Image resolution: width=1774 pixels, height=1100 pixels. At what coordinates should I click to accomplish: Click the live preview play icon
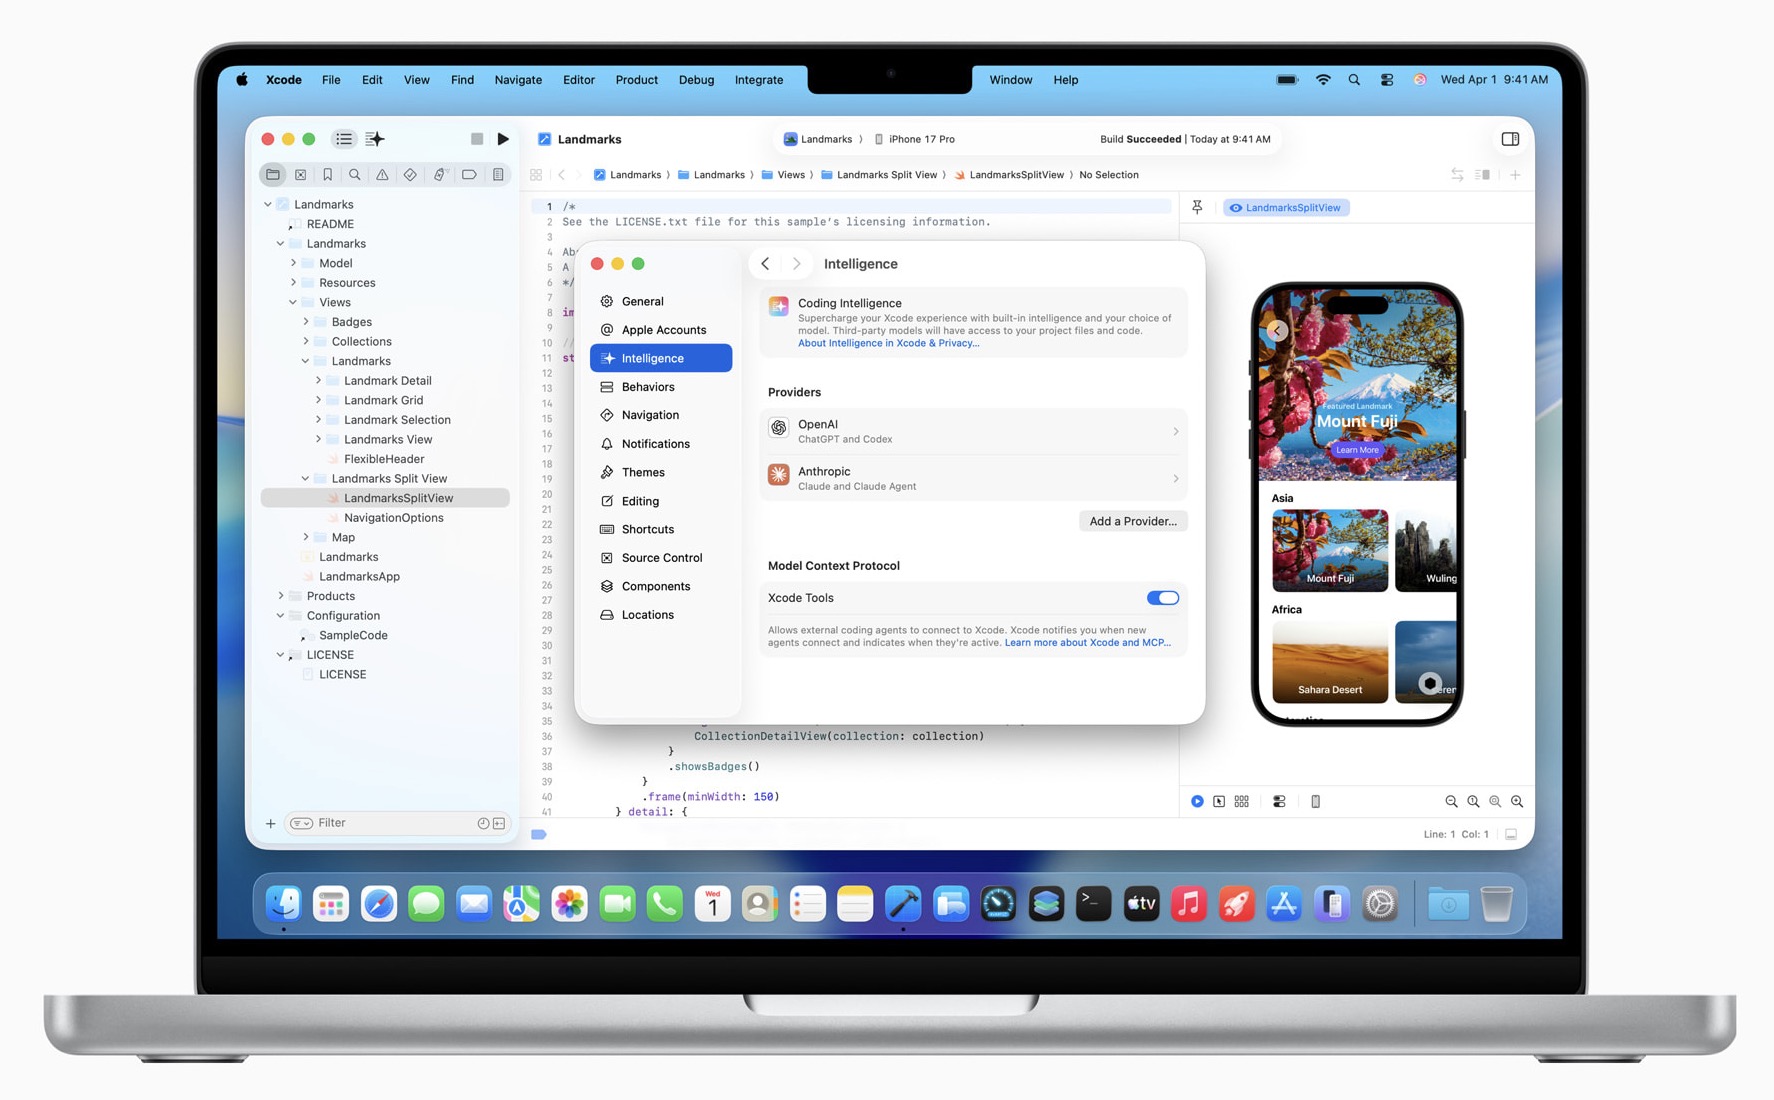pyautogui.click(x=1197, y=801)
